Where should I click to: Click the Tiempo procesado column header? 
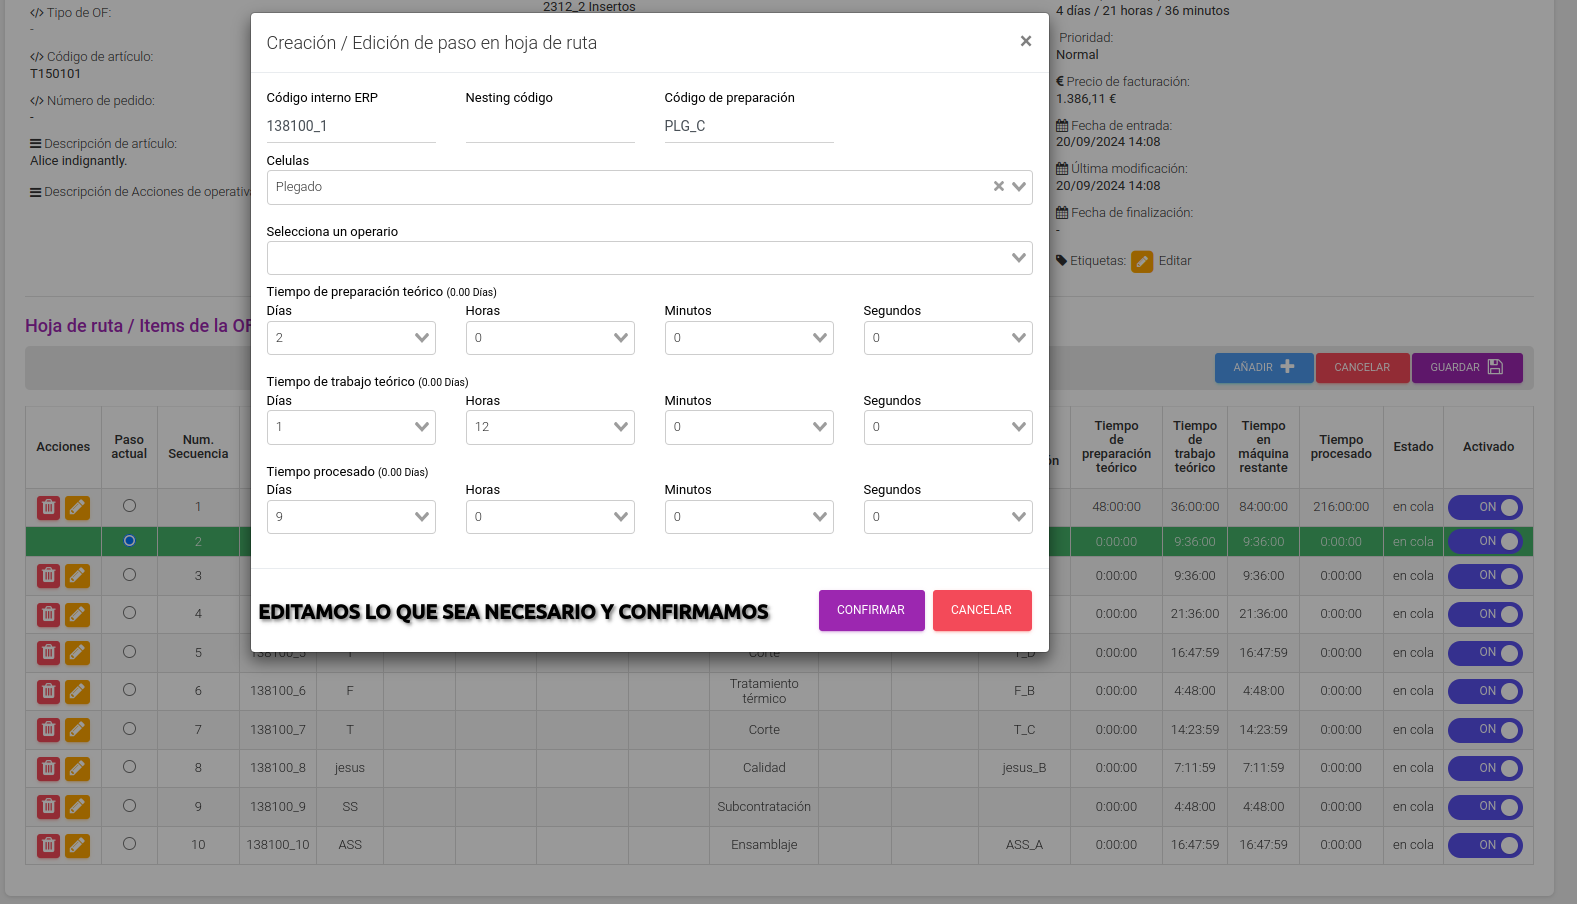[1341, 447]
